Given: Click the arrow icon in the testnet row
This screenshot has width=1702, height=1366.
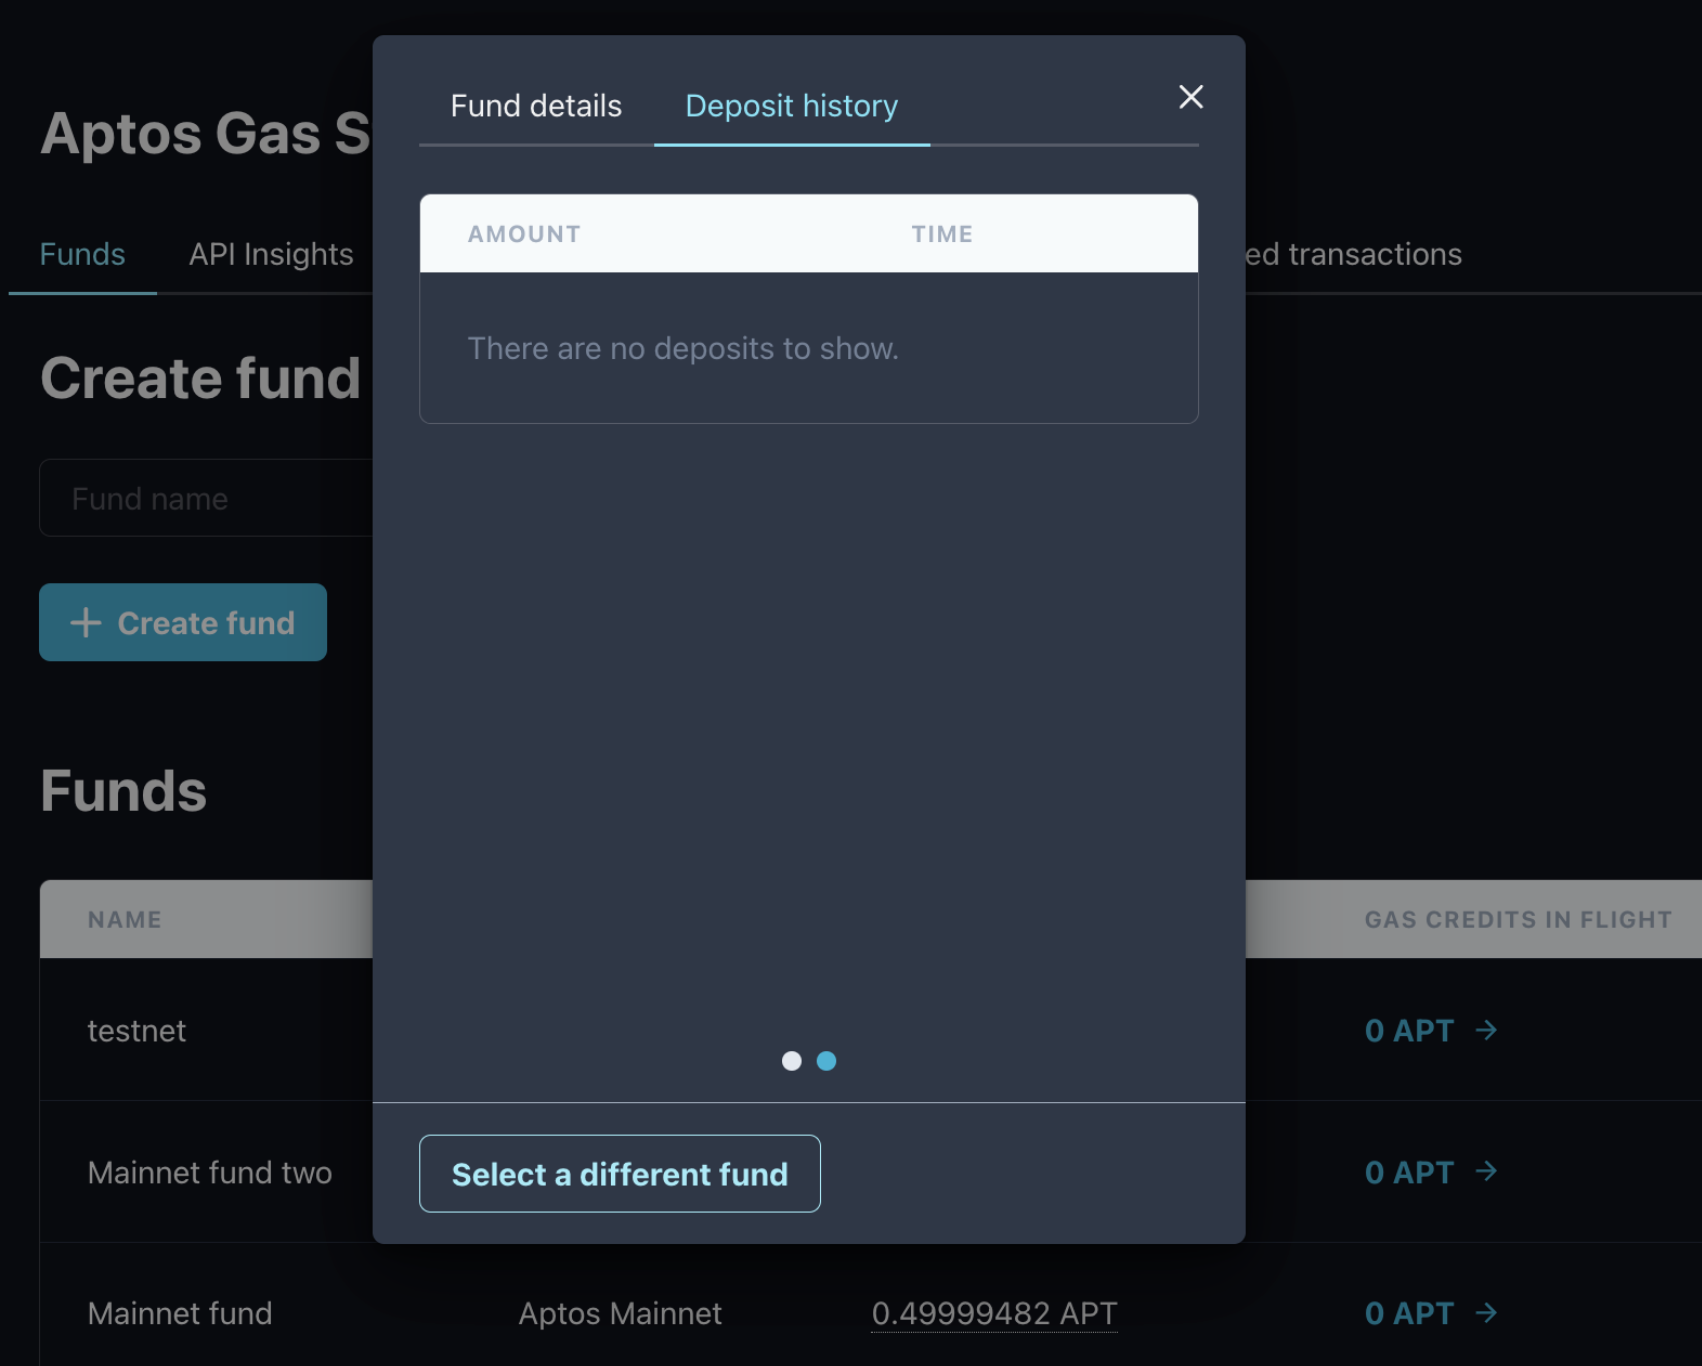Looking at the screenshot, I should click(1486, 1030).
